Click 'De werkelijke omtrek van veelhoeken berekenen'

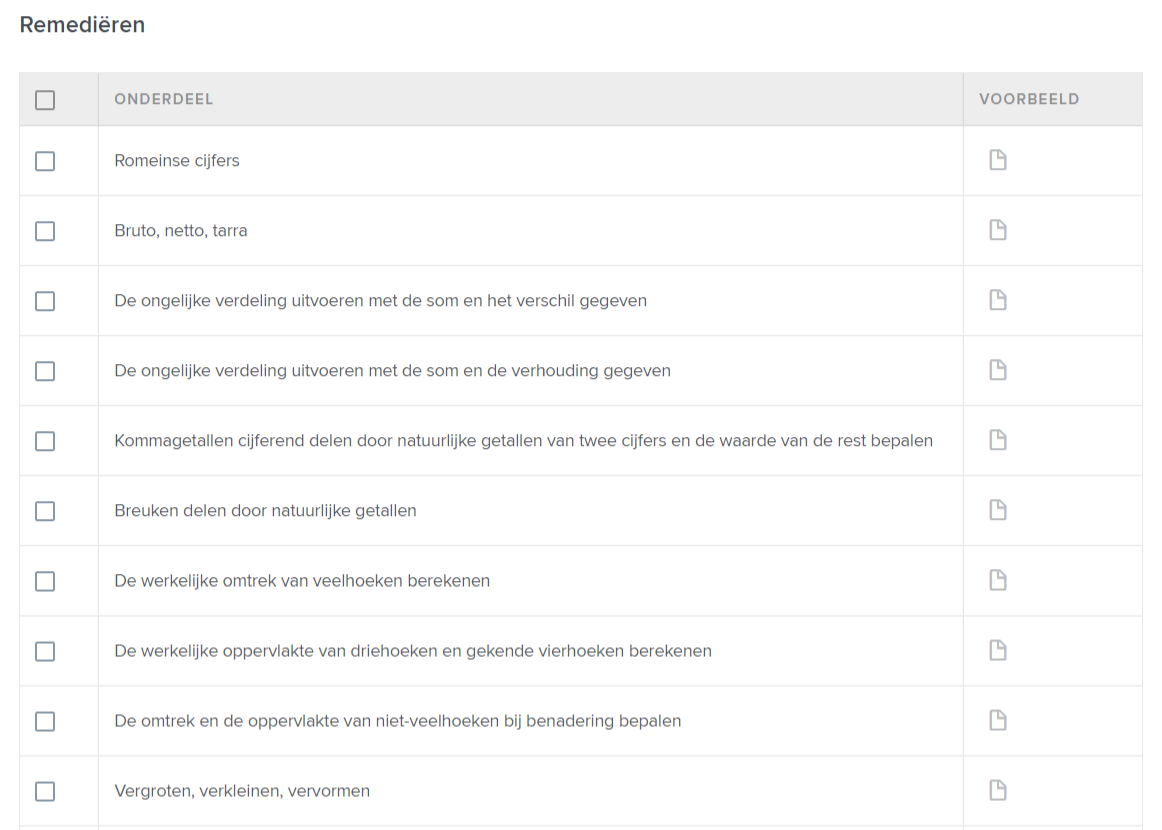302,581
